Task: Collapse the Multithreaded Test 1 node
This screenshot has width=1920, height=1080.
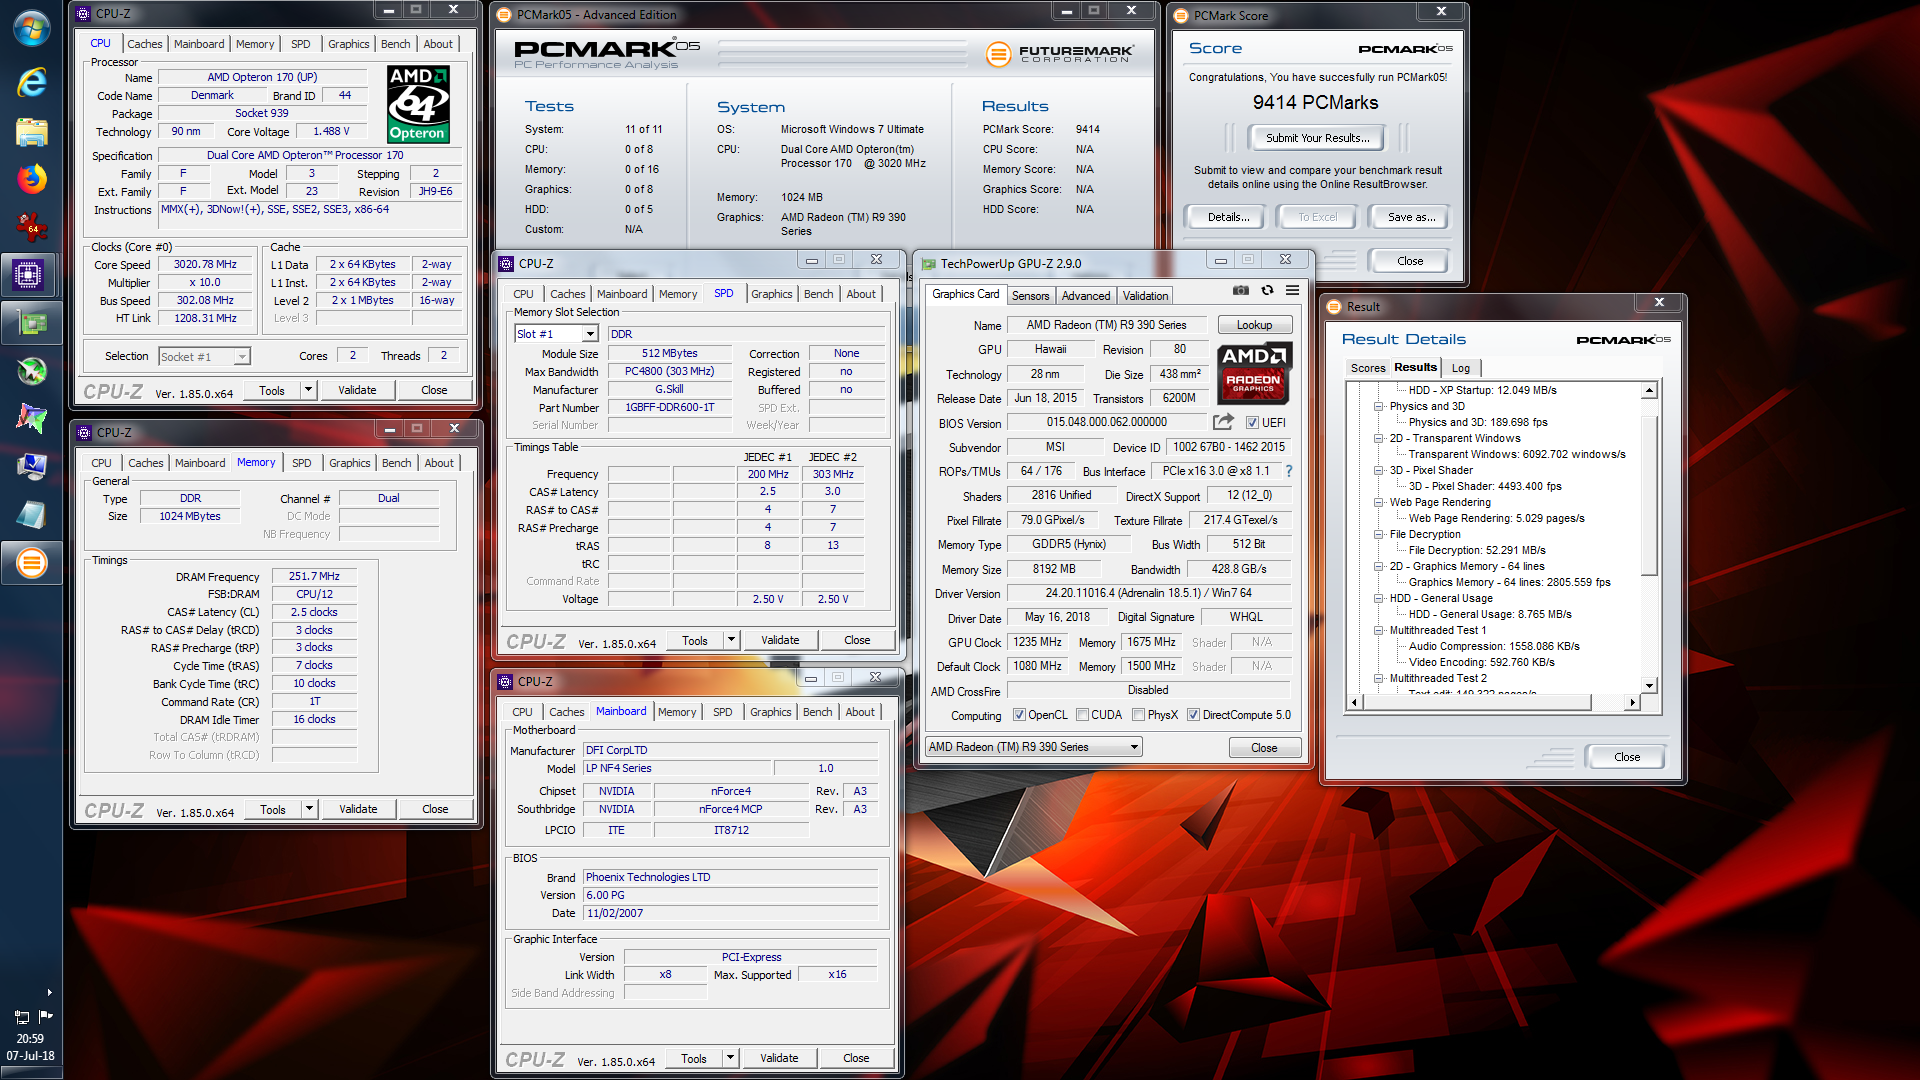Action: tap(1378, 630)
